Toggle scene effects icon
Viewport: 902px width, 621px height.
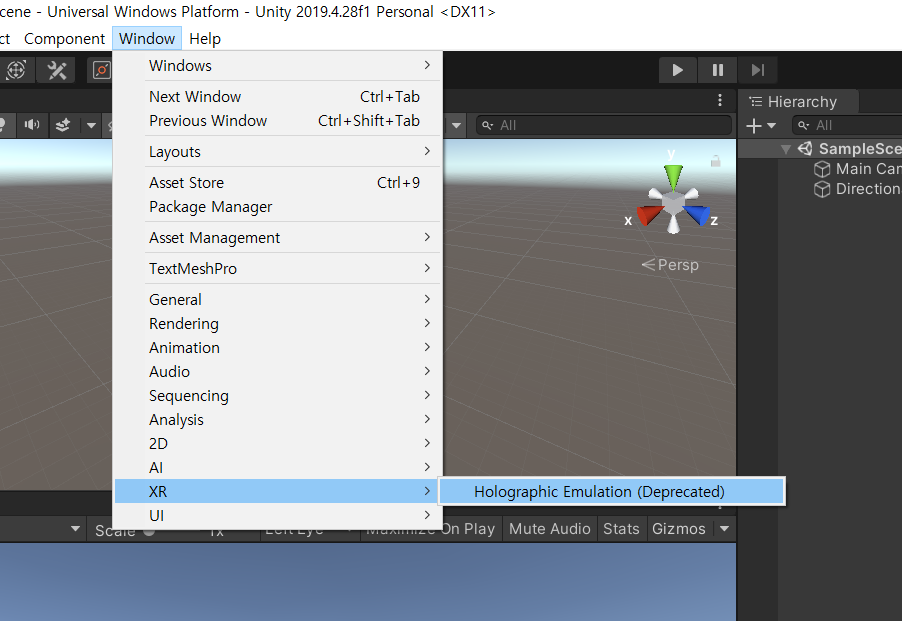pyautogui.click(x=63, y=125)
